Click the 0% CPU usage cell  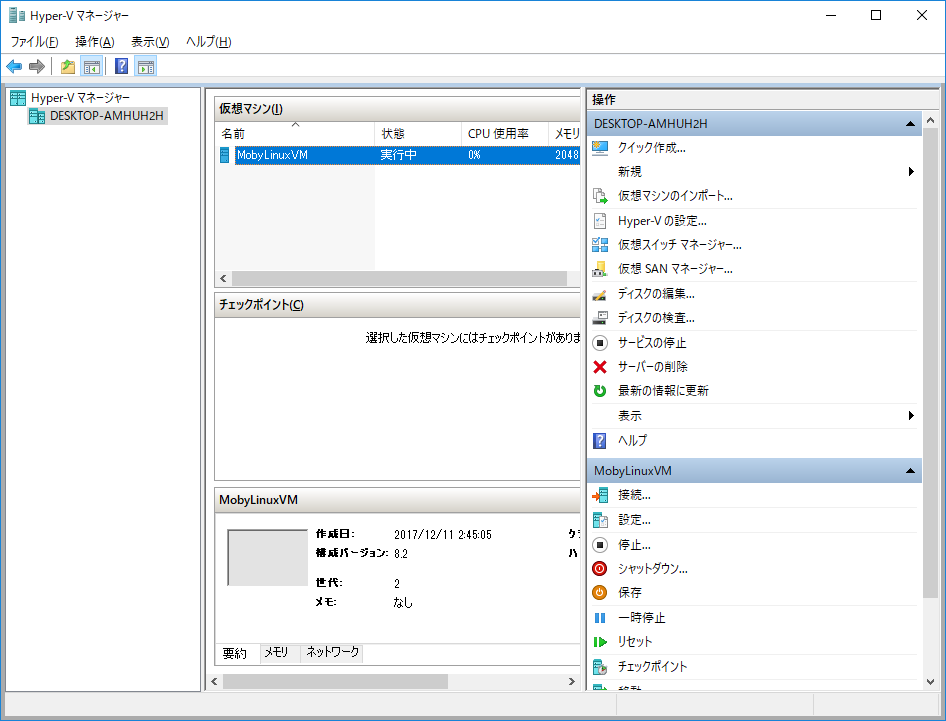tap(474, 155)
